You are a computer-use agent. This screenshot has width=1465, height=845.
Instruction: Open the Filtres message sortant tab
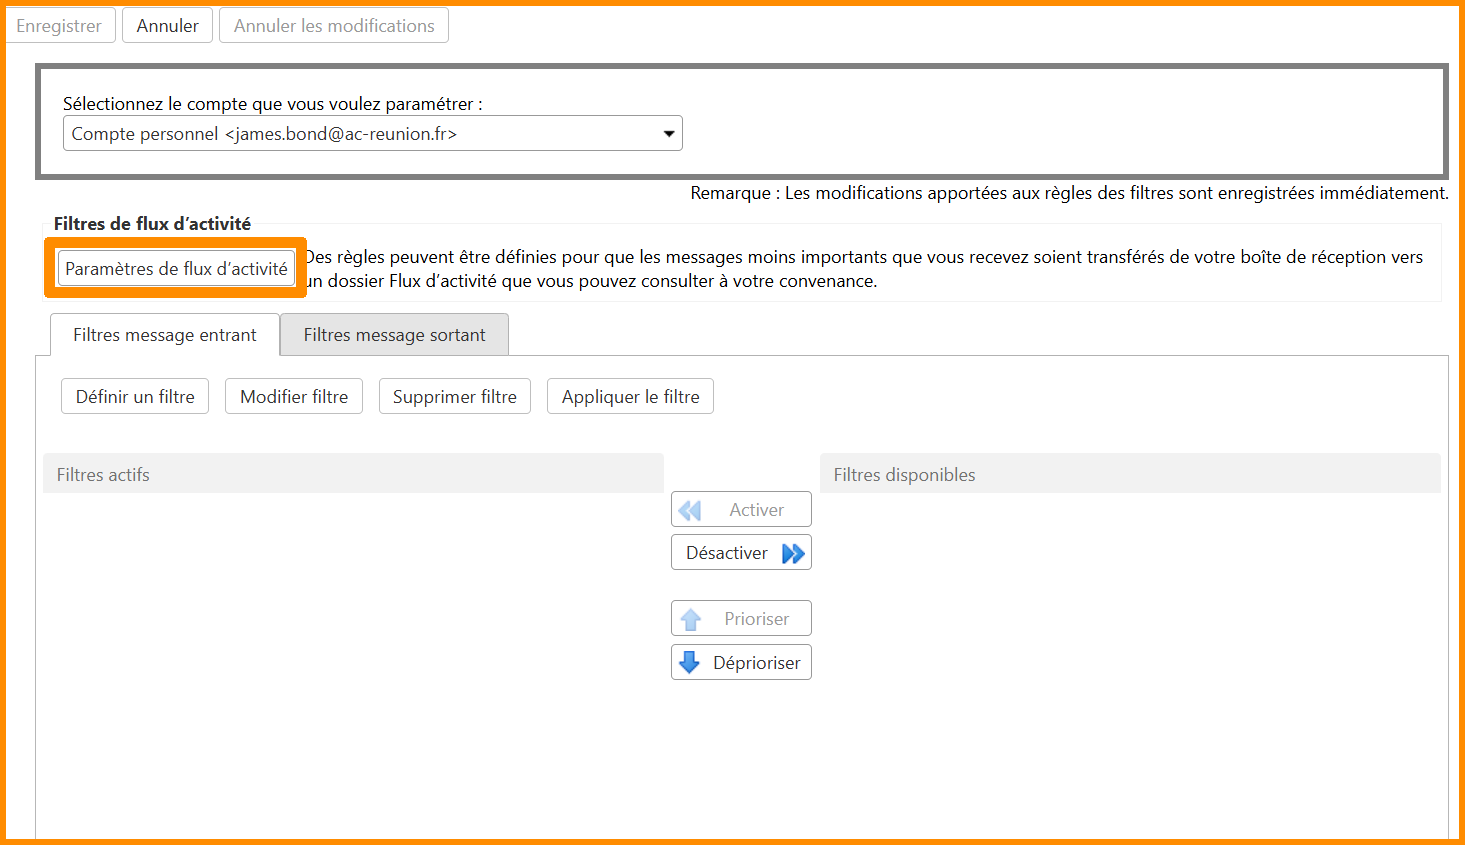click(394, 335)
